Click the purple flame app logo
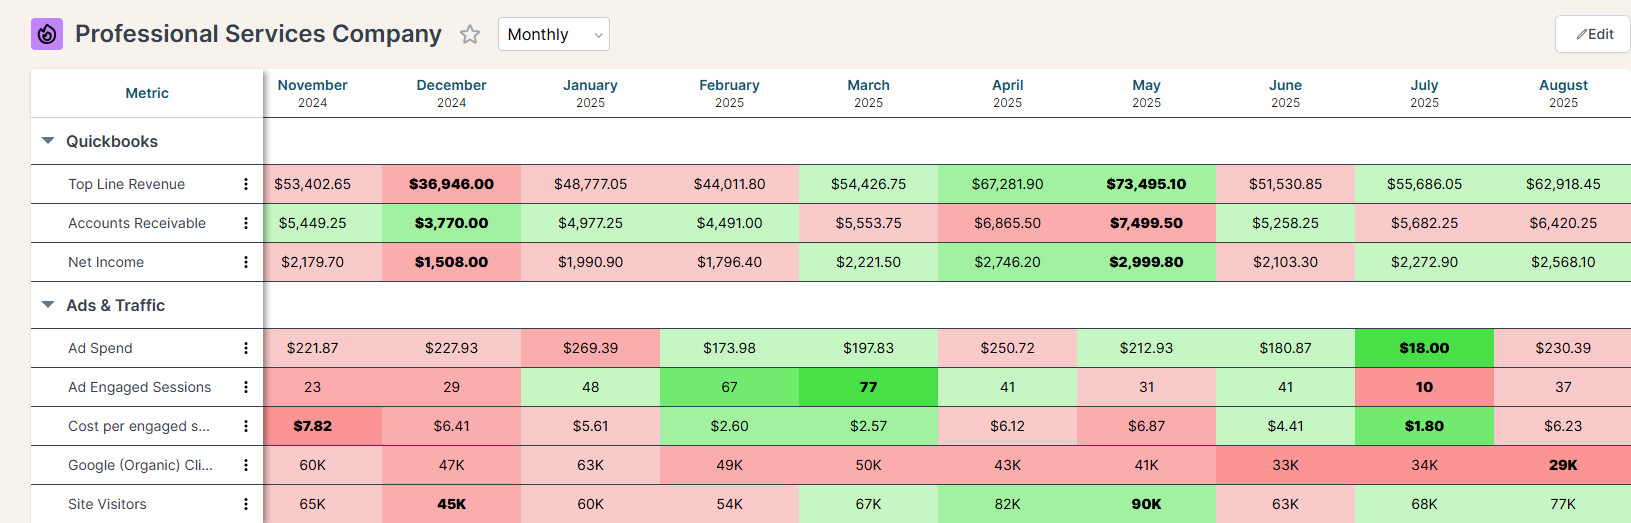The height and width of the screenshot is (523, 1631). [x=47, y=34]
